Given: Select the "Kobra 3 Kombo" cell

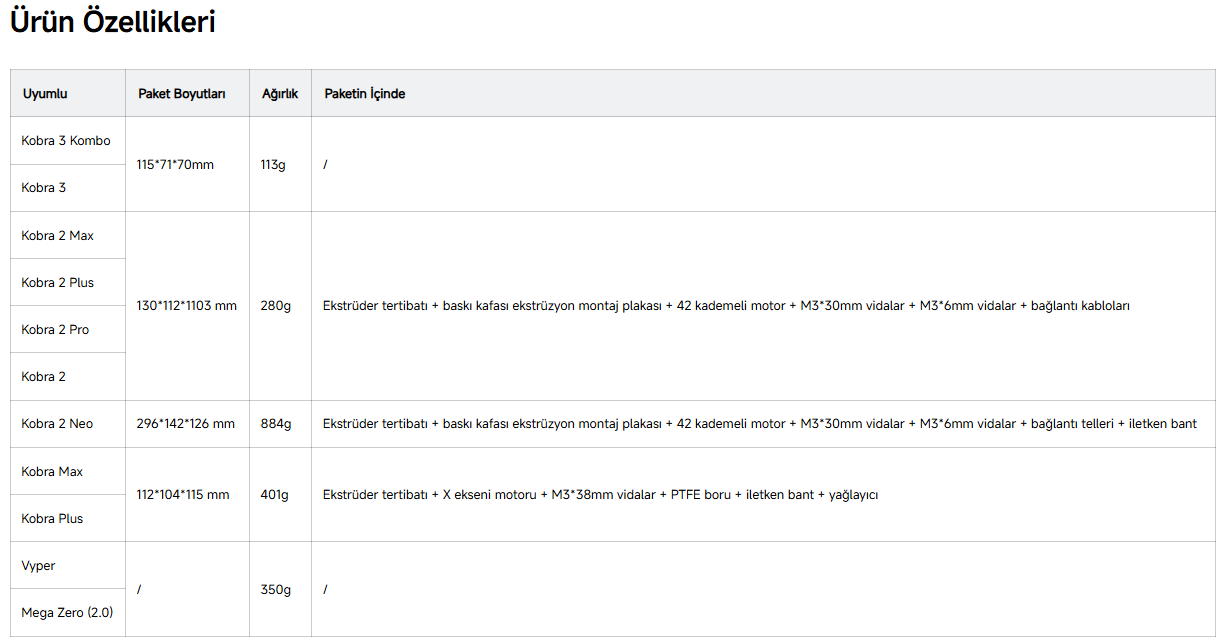Looking at the screenshot, I should click(66, 141).
